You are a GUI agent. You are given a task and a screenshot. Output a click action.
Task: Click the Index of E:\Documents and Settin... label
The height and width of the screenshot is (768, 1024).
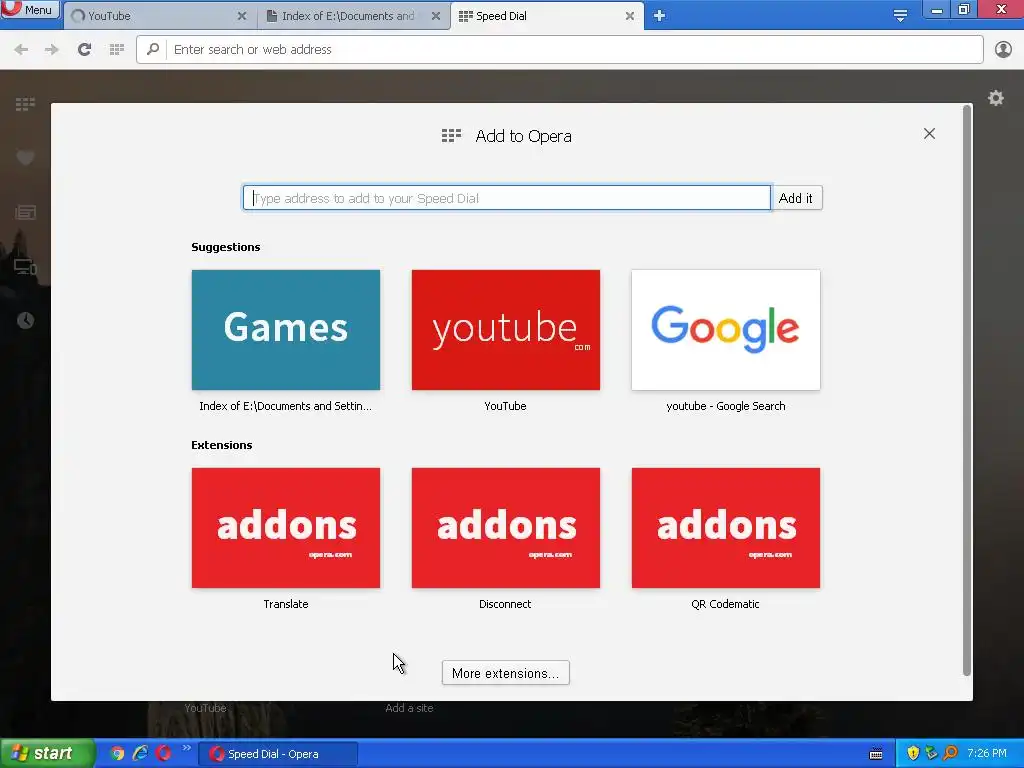click(x=285, y=406)
